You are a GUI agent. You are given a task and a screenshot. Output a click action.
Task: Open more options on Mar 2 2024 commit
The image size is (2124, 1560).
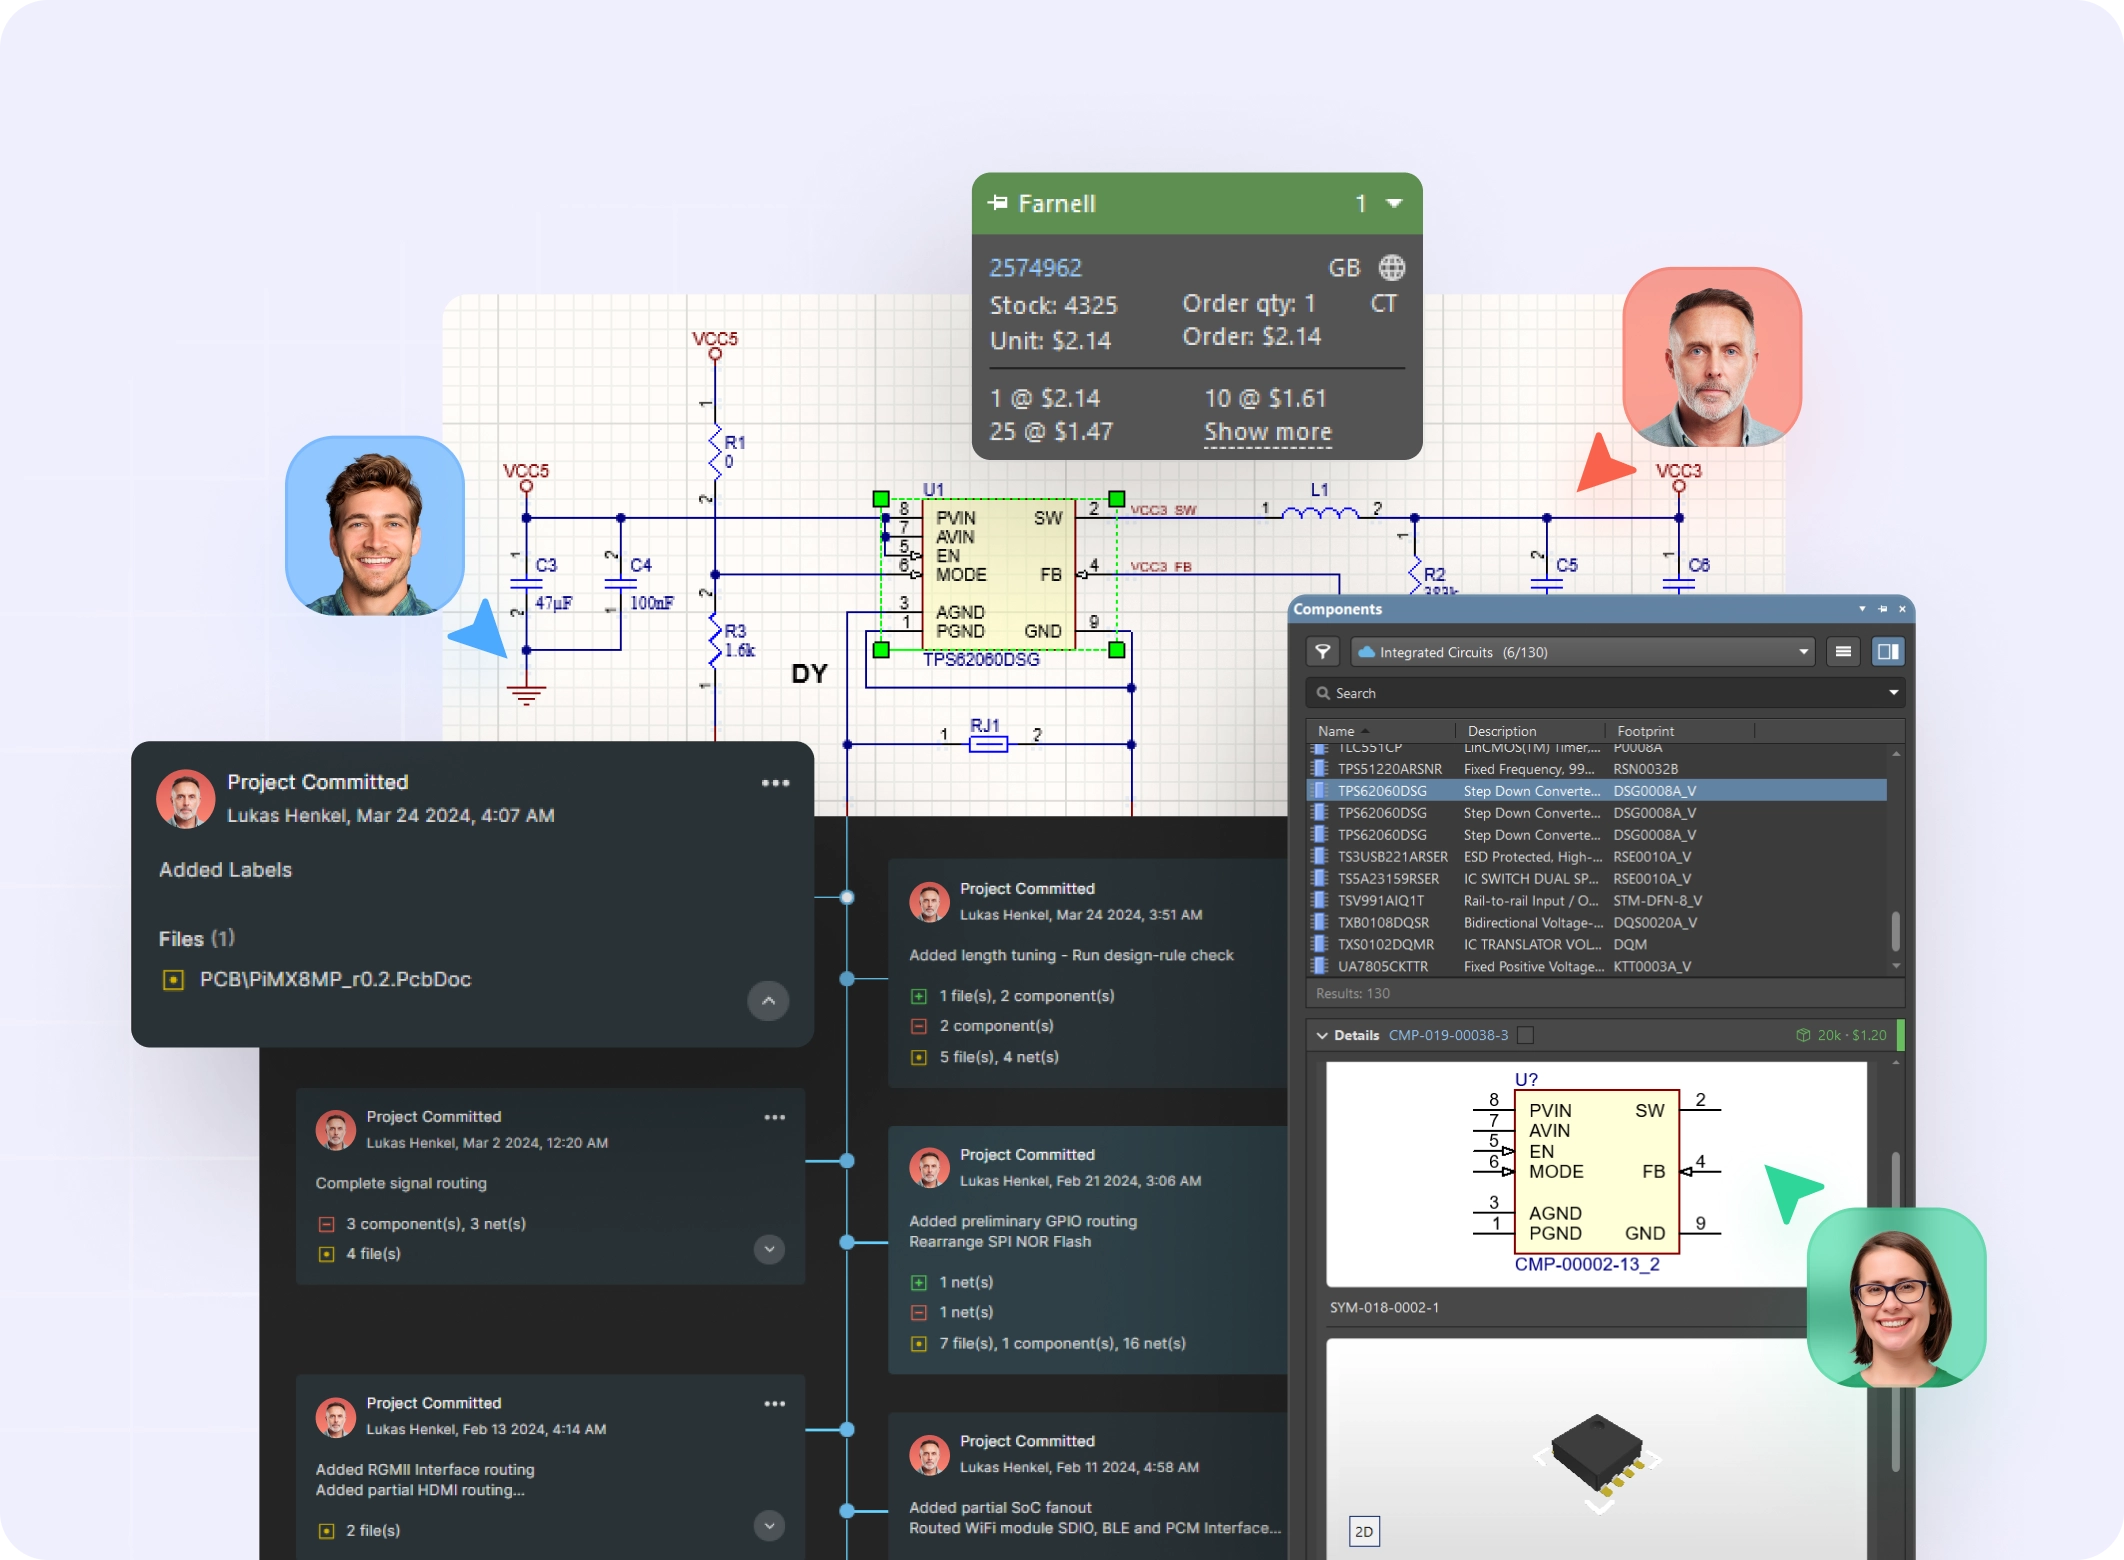click(775, 1117)
